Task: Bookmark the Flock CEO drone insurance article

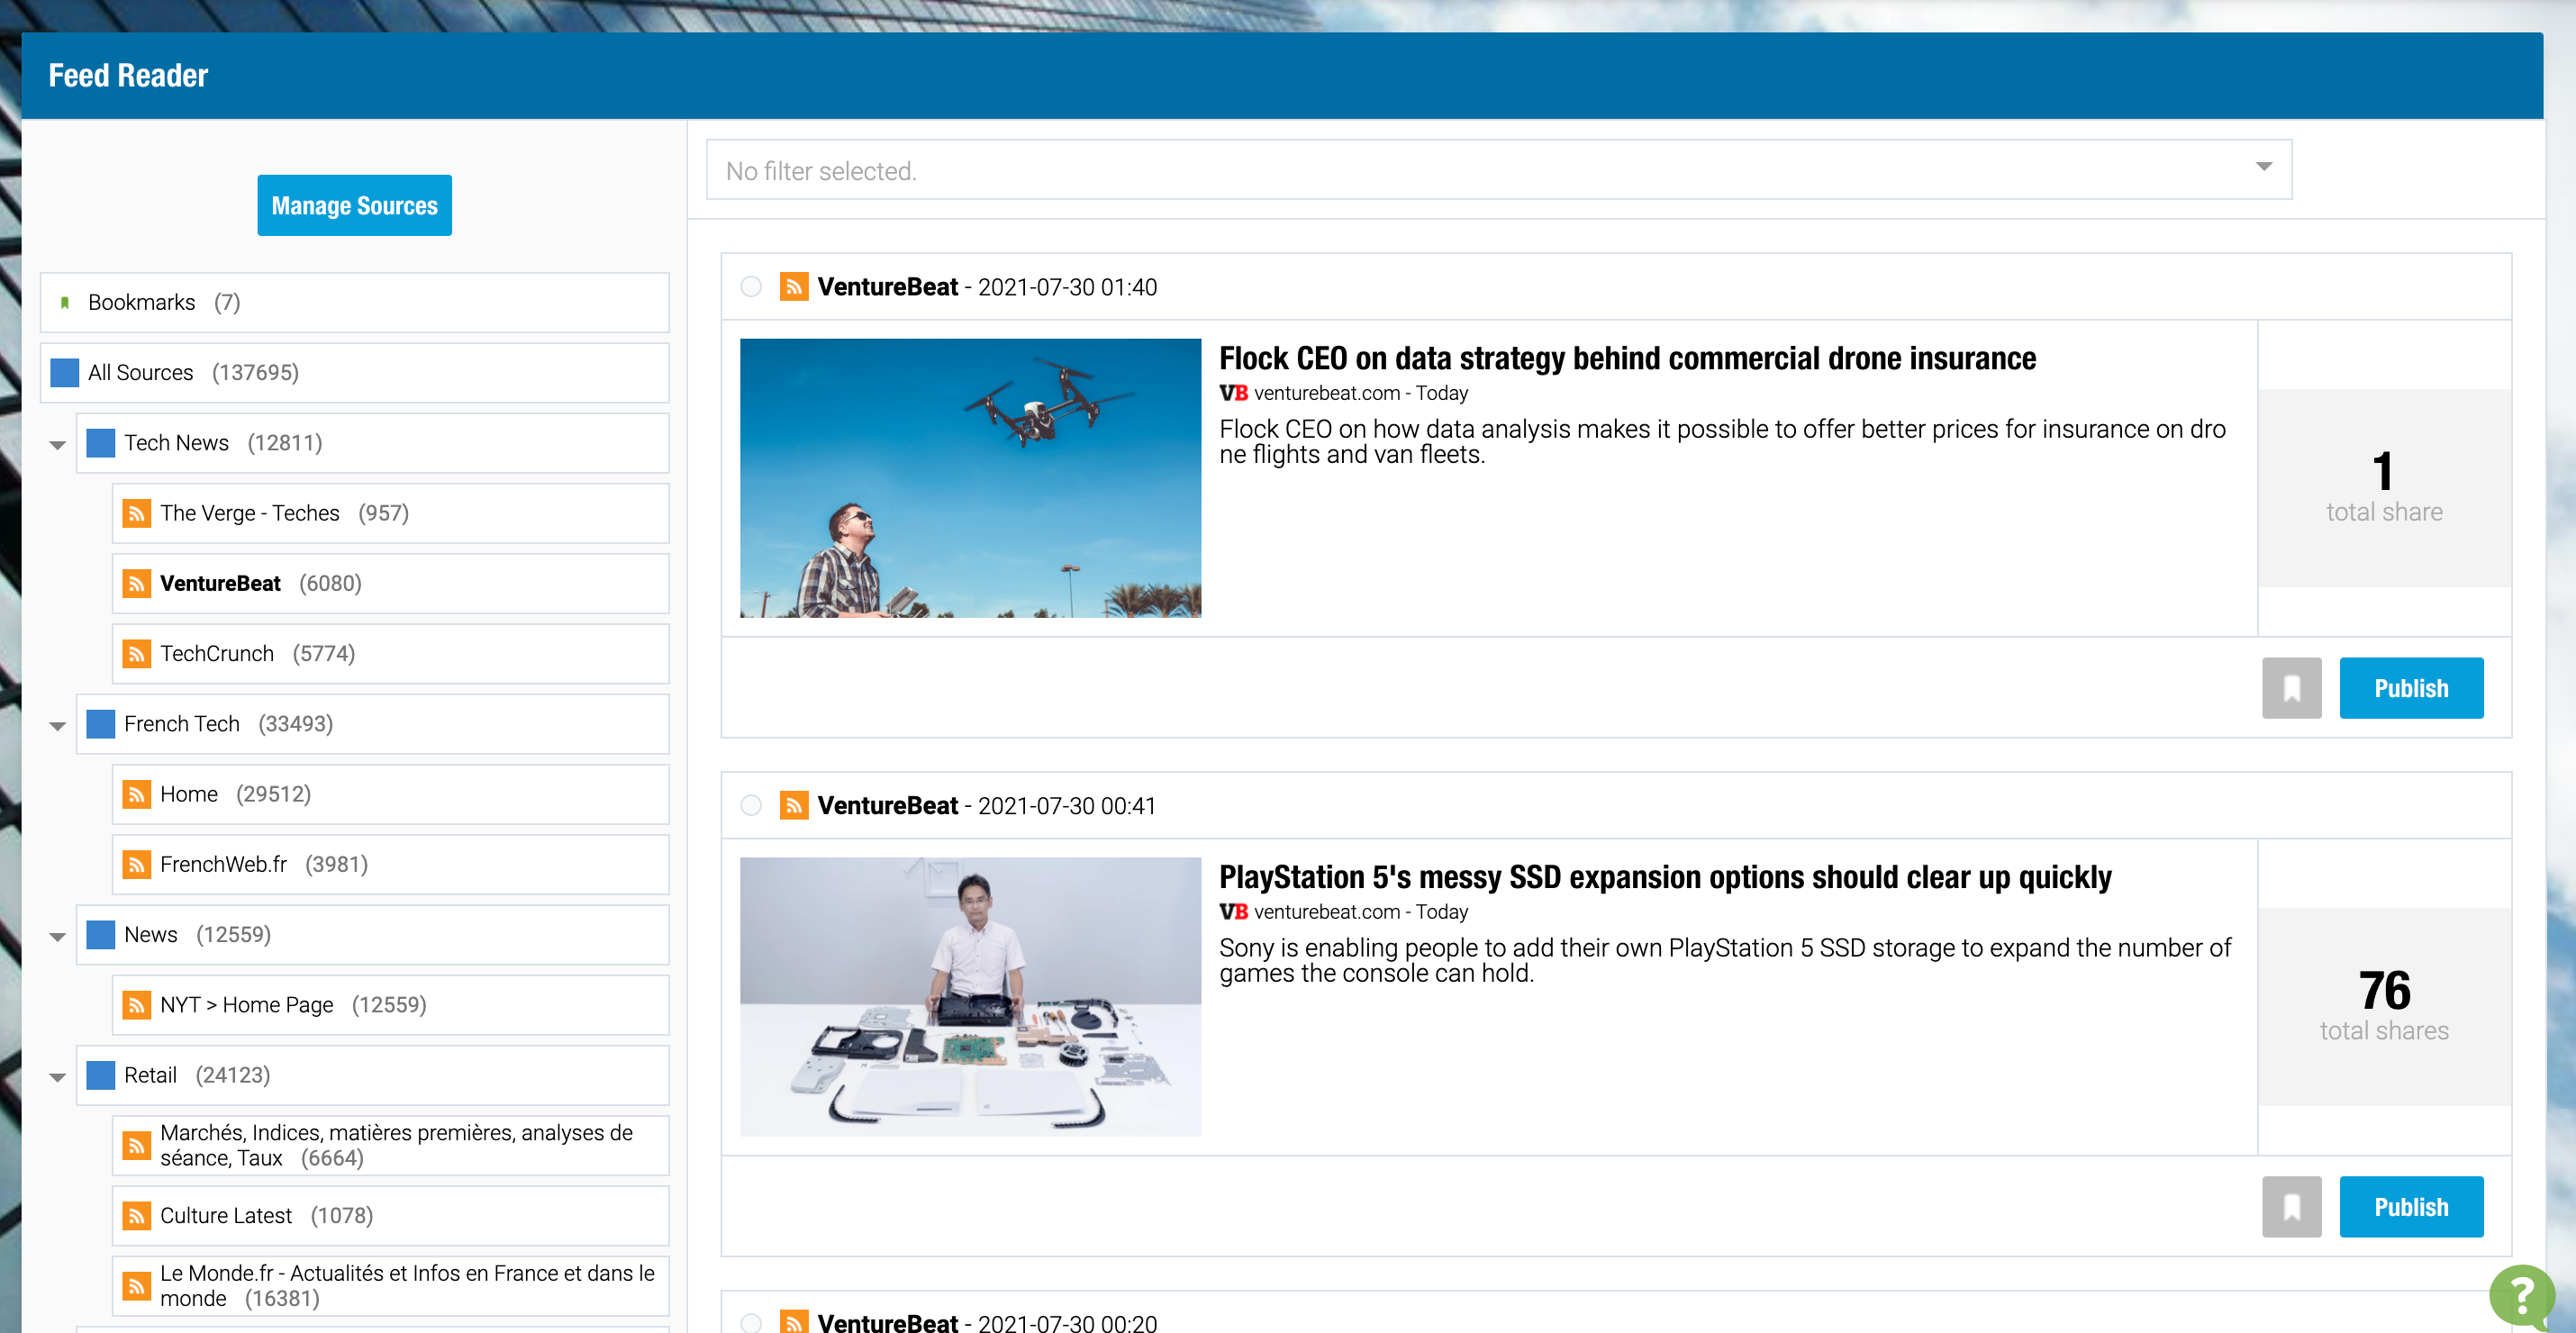Action: [x=2291, y=688]
